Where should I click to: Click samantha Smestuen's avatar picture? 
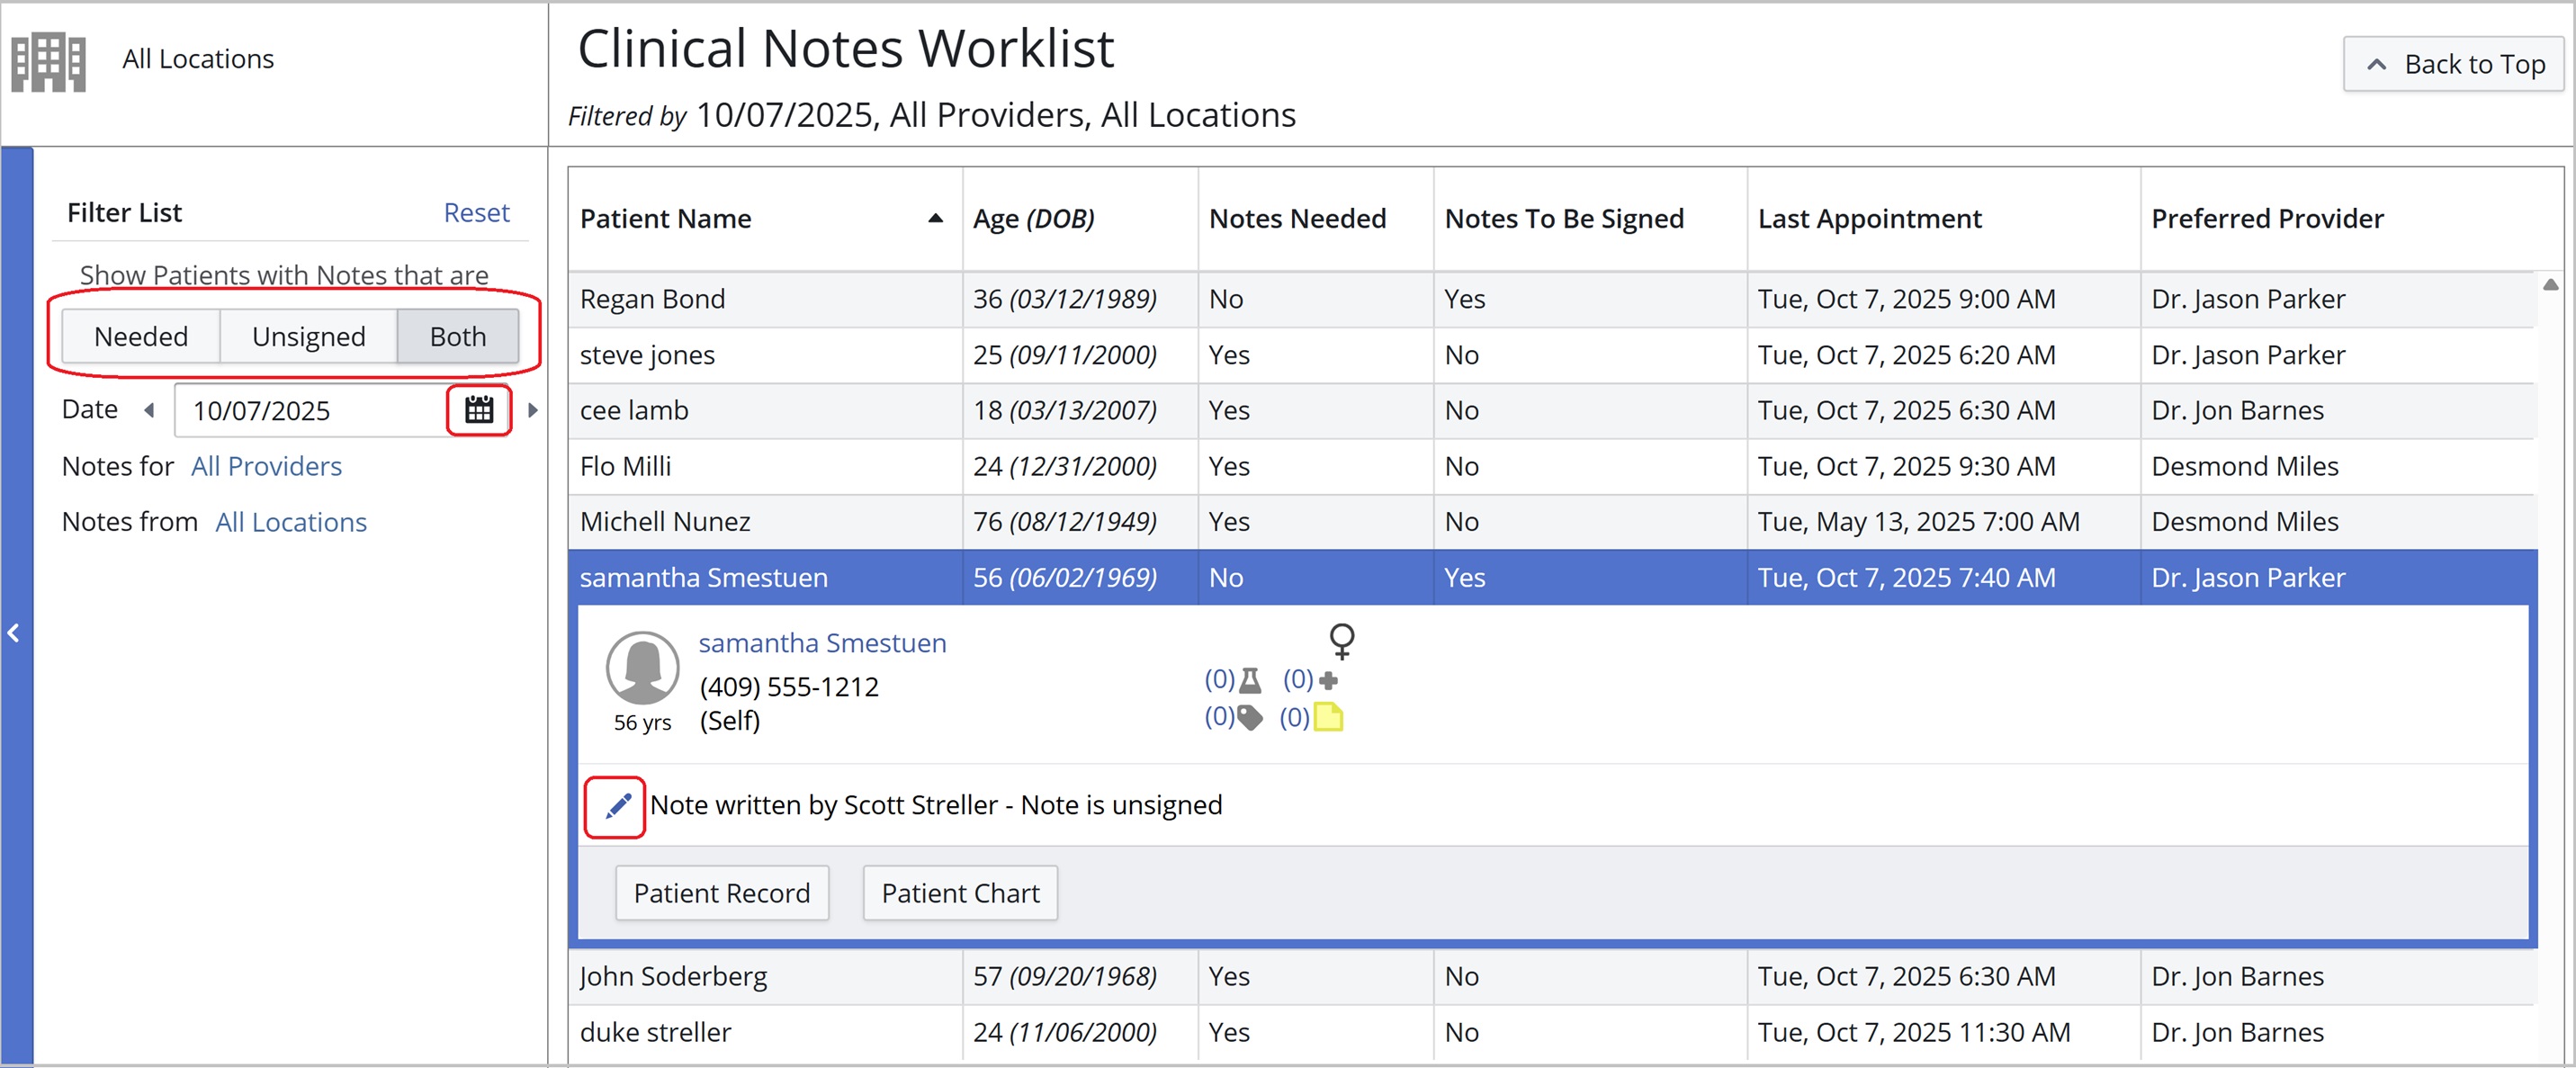pos(642,668)
